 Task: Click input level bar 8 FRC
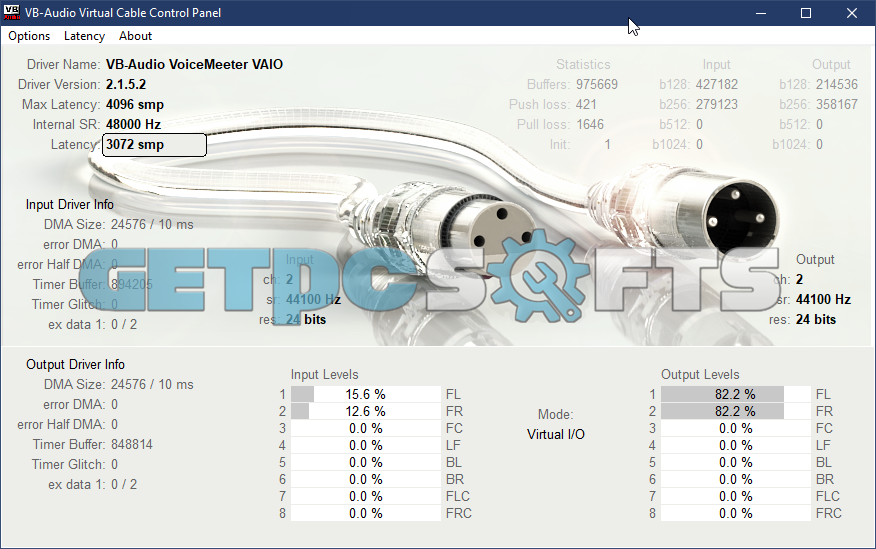(x=365, y=513)
